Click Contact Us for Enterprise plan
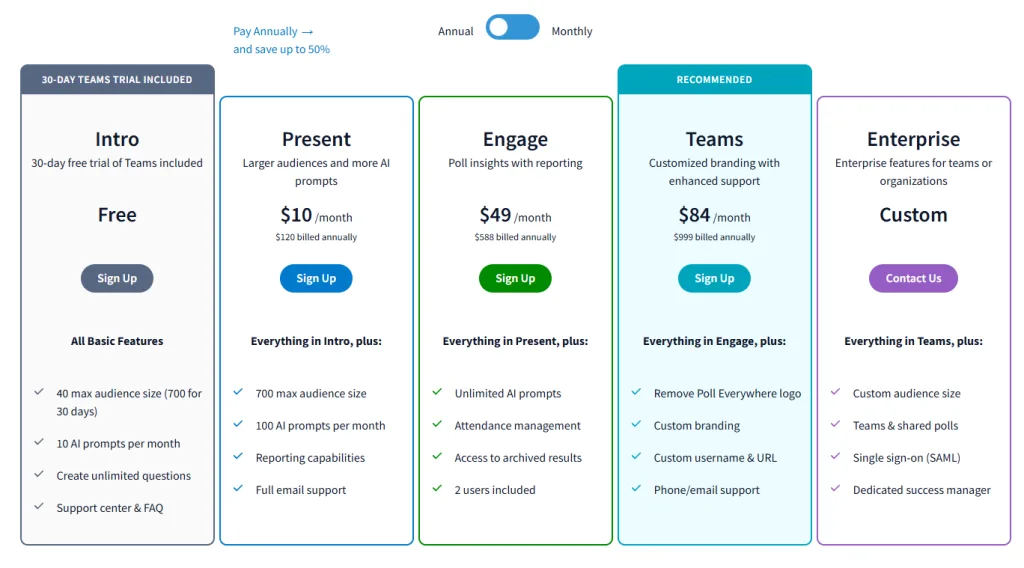This screenshot has height=568, width=1024. point(913,278)
